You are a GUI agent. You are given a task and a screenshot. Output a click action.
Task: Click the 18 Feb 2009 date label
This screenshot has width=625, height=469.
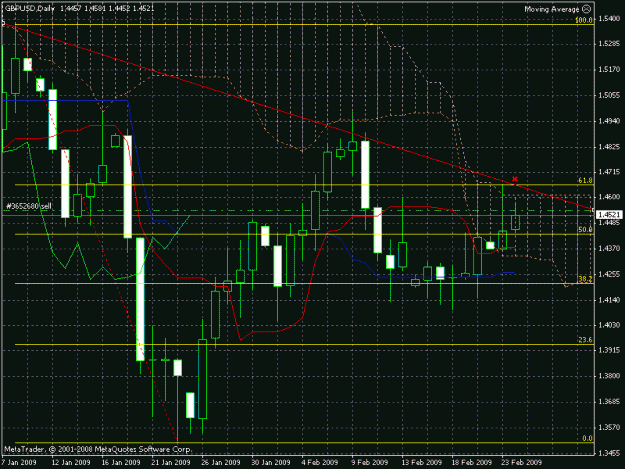pyautogui.click(x=472, y=462)
